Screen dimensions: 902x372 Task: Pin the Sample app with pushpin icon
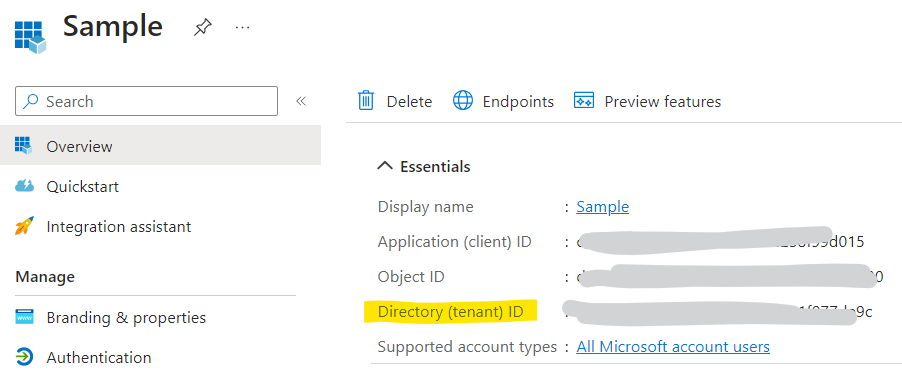tap(202, 27)
